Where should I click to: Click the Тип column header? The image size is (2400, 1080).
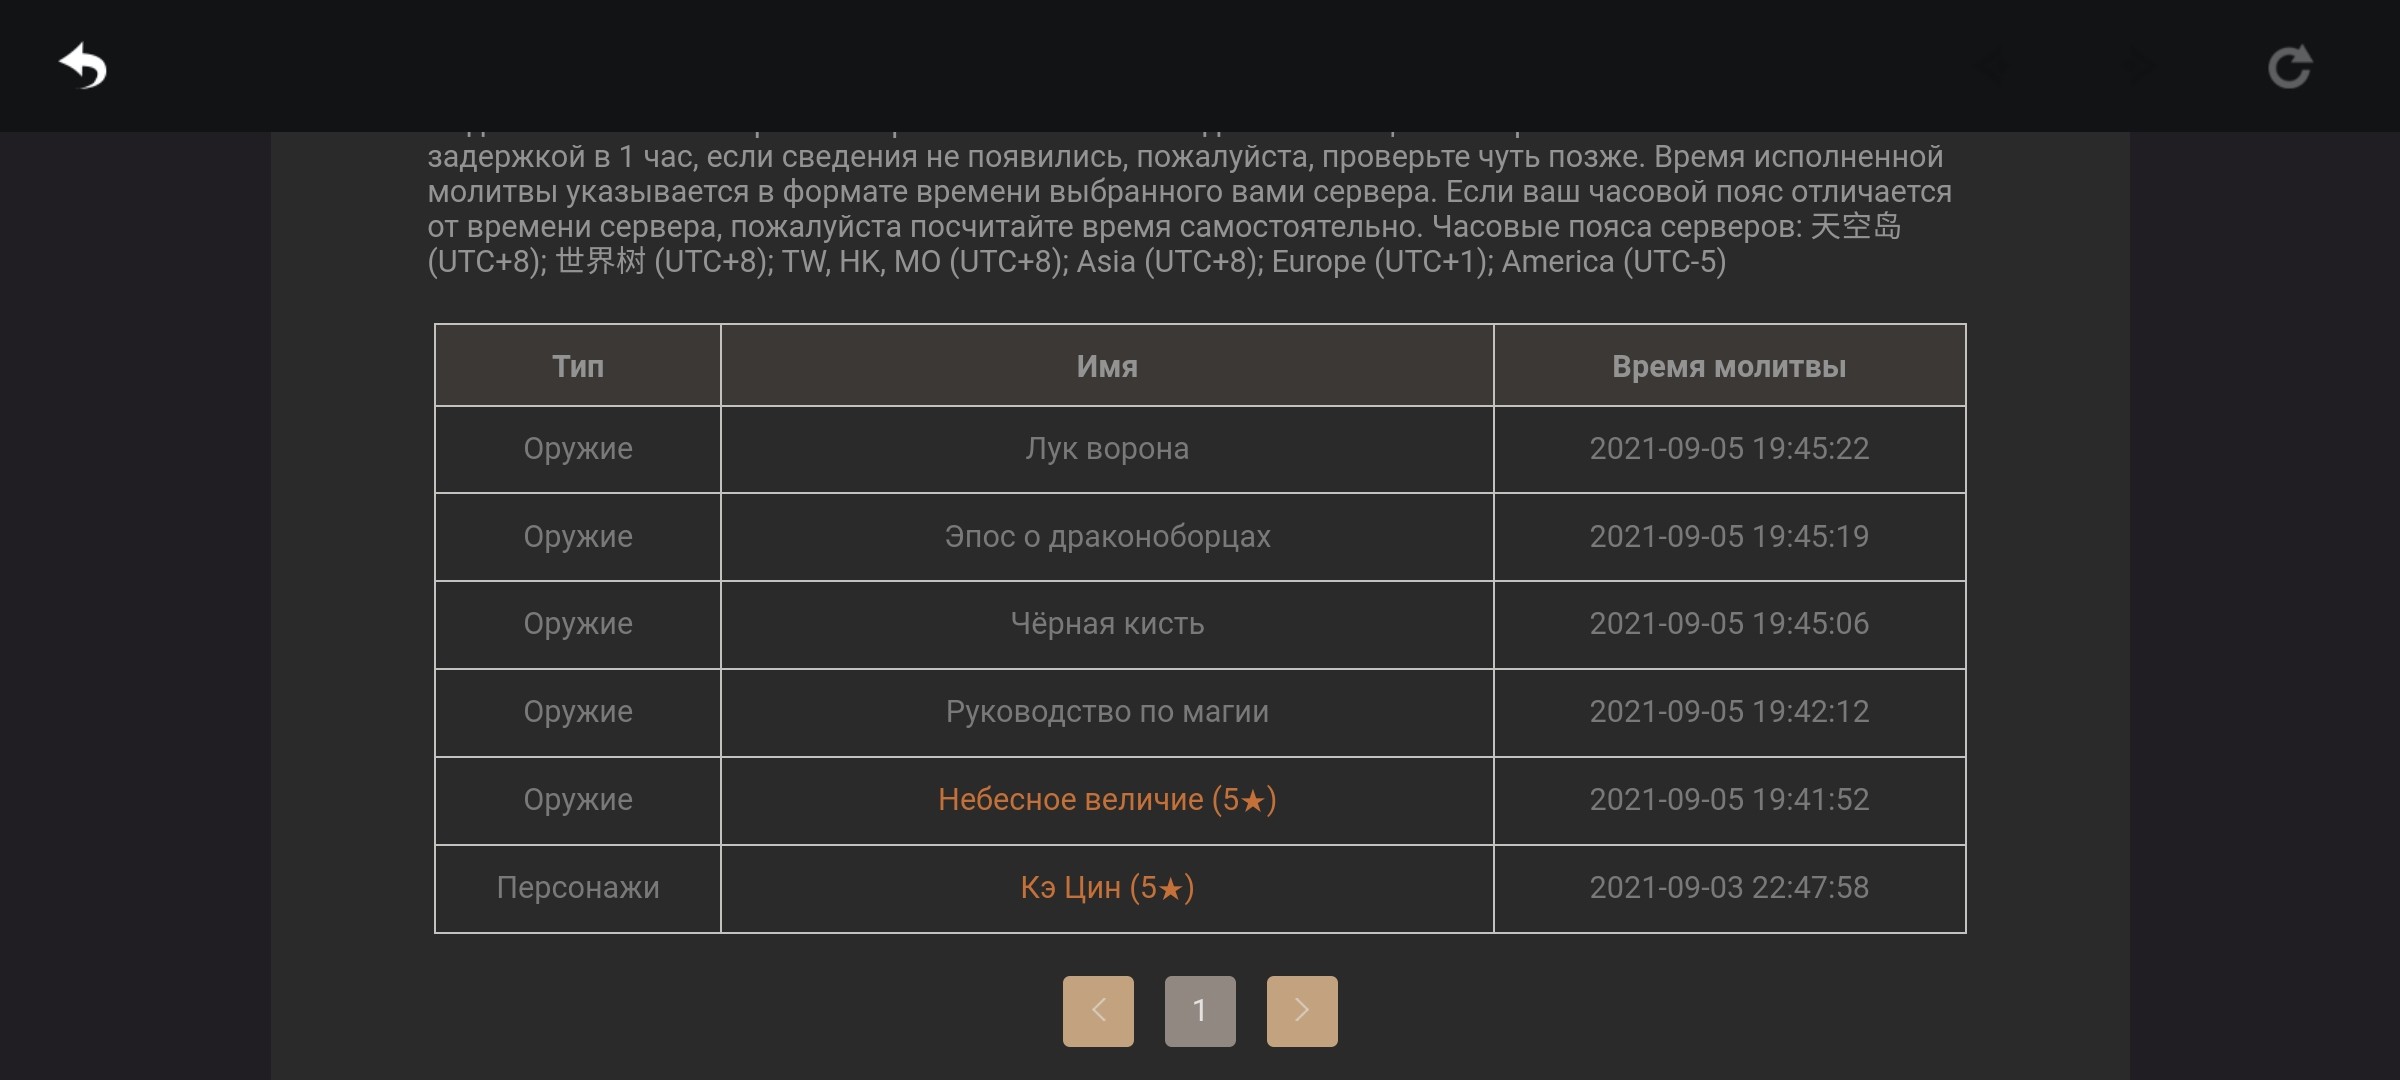click(x=578, y=366)
